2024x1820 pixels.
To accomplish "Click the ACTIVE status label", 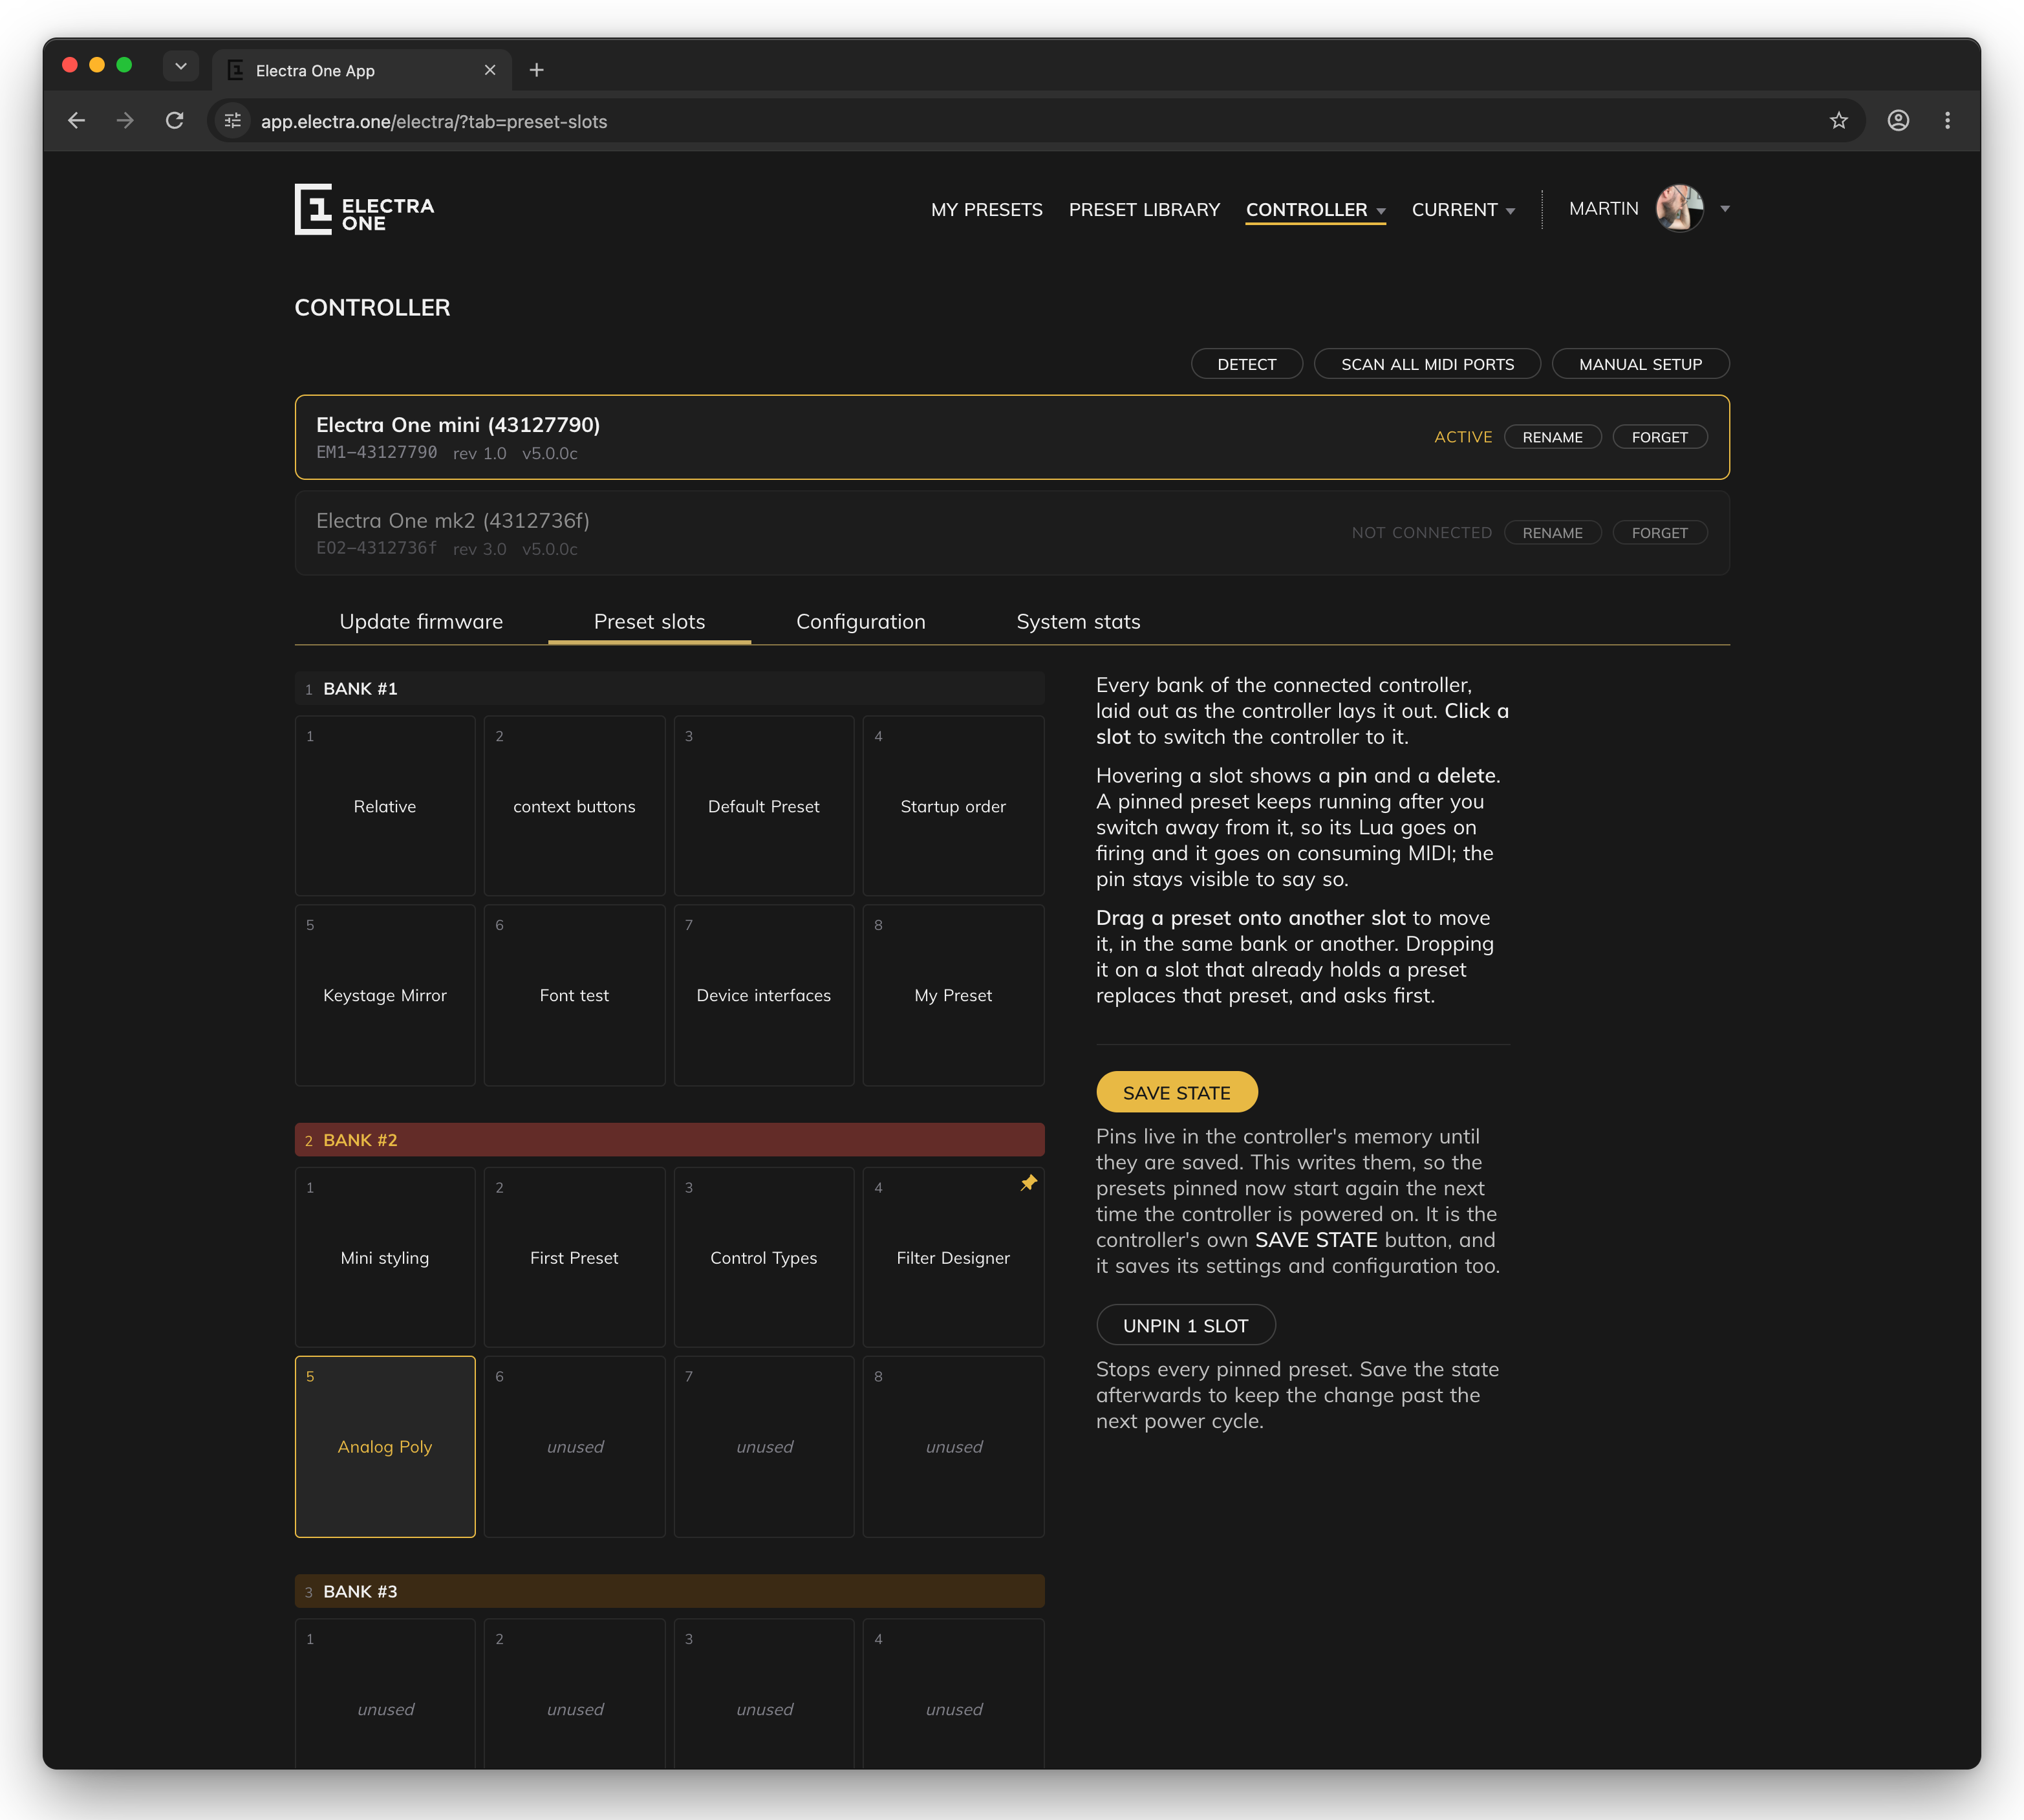I will (1462, 437).
